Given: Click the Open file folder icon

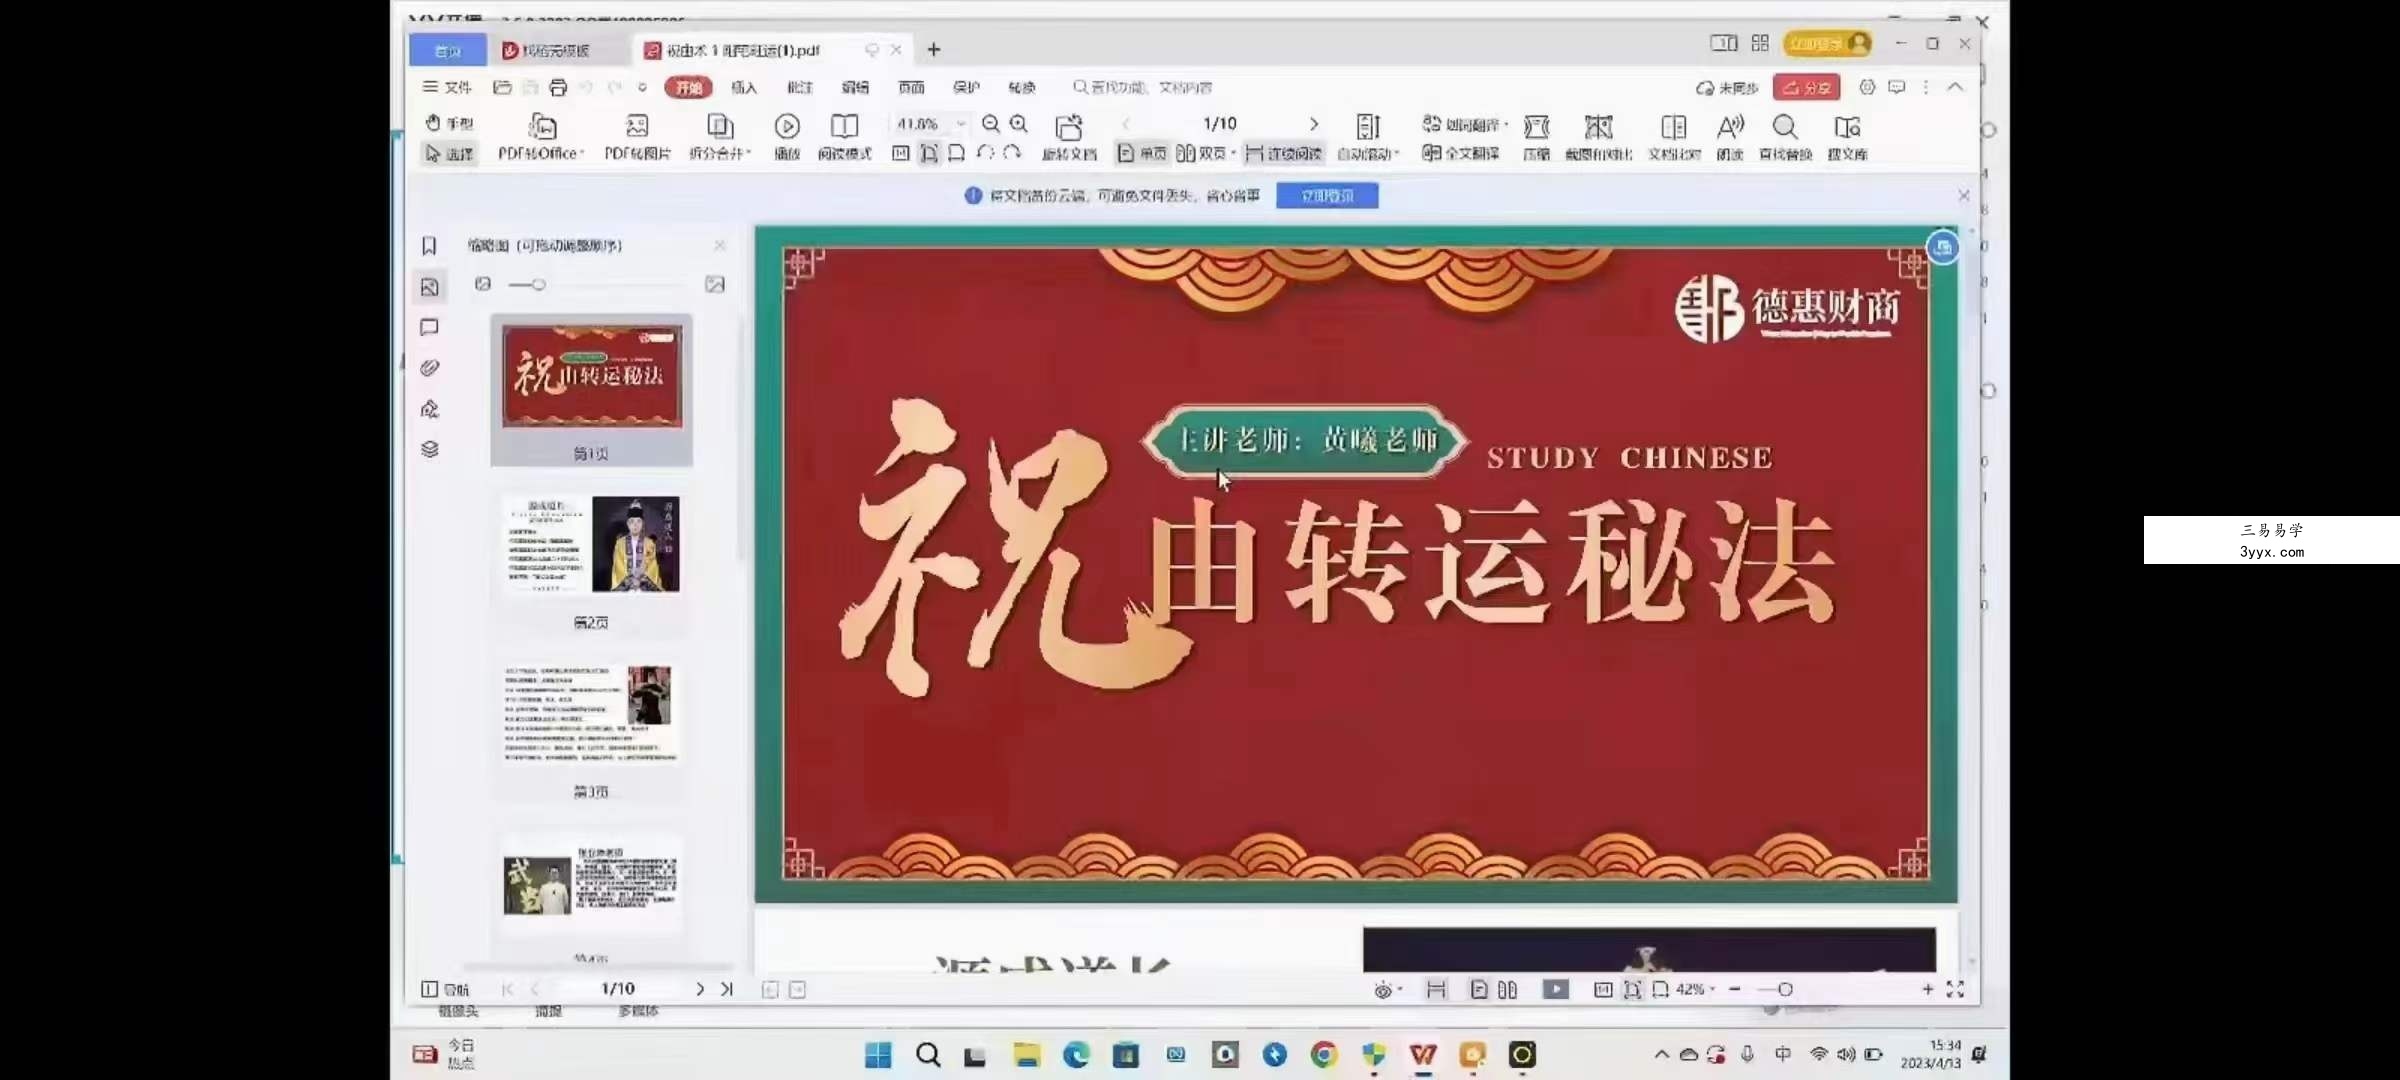Looking at the screenshot, I should coord(502,87).
